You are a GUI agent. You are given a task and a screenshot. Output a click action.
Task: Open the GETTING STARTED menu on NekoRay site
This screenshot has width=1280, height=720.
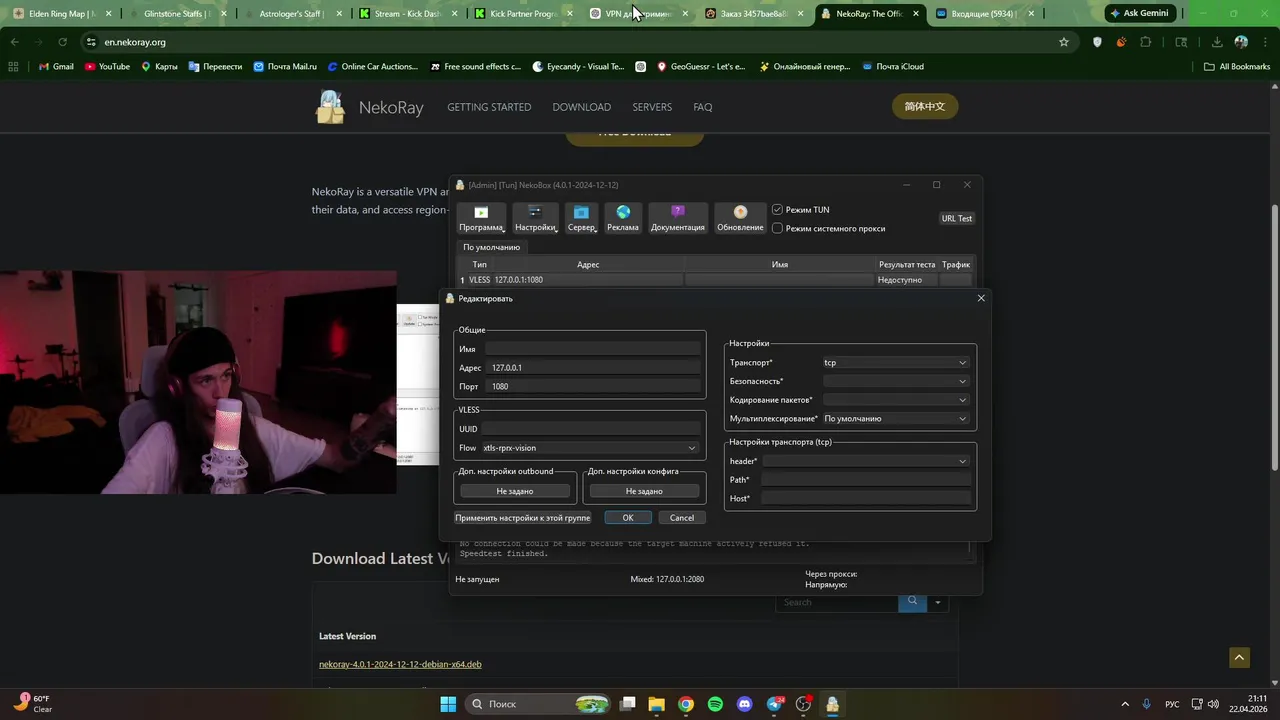point(489,107)
